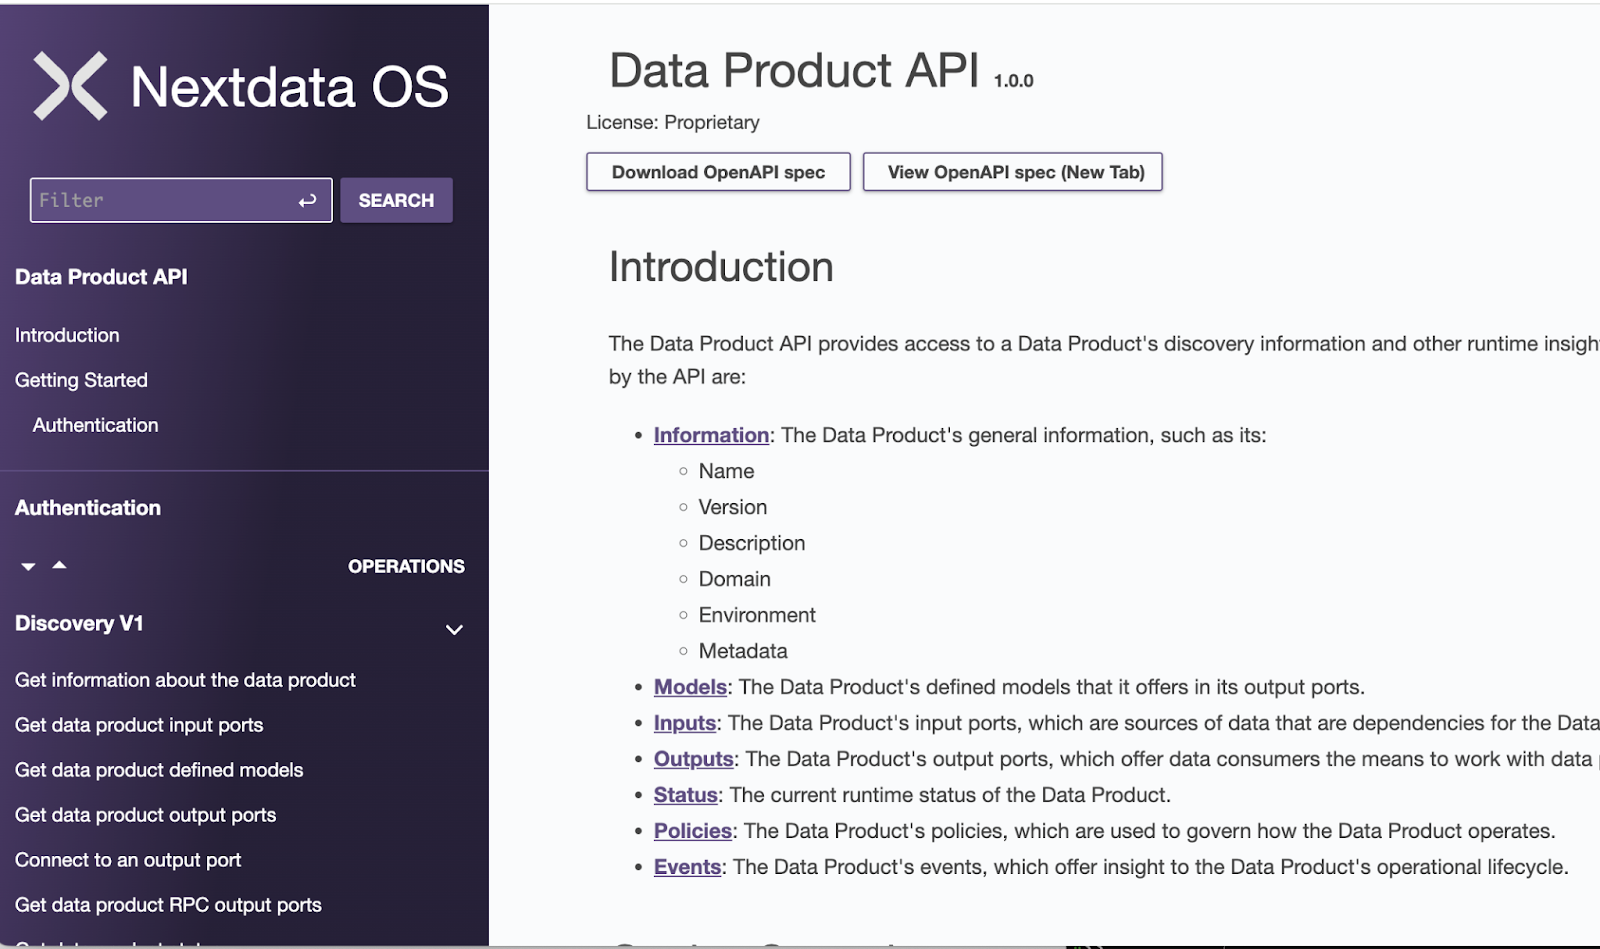
Task: Click the SEARCH button
Action: (x=396, y=200)
